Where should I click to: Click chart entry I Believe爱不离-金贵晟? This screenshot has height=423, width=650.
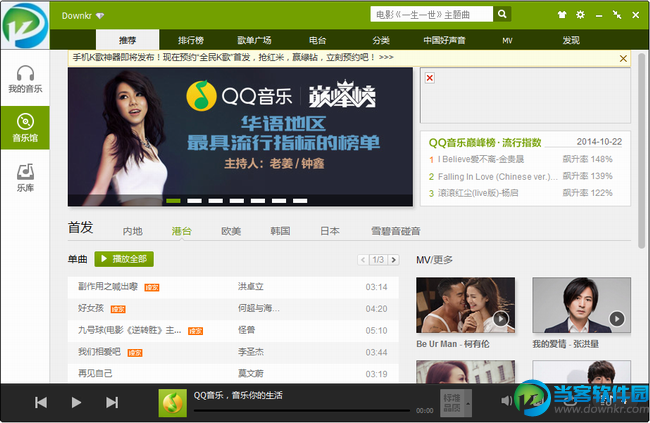(481, 159)
